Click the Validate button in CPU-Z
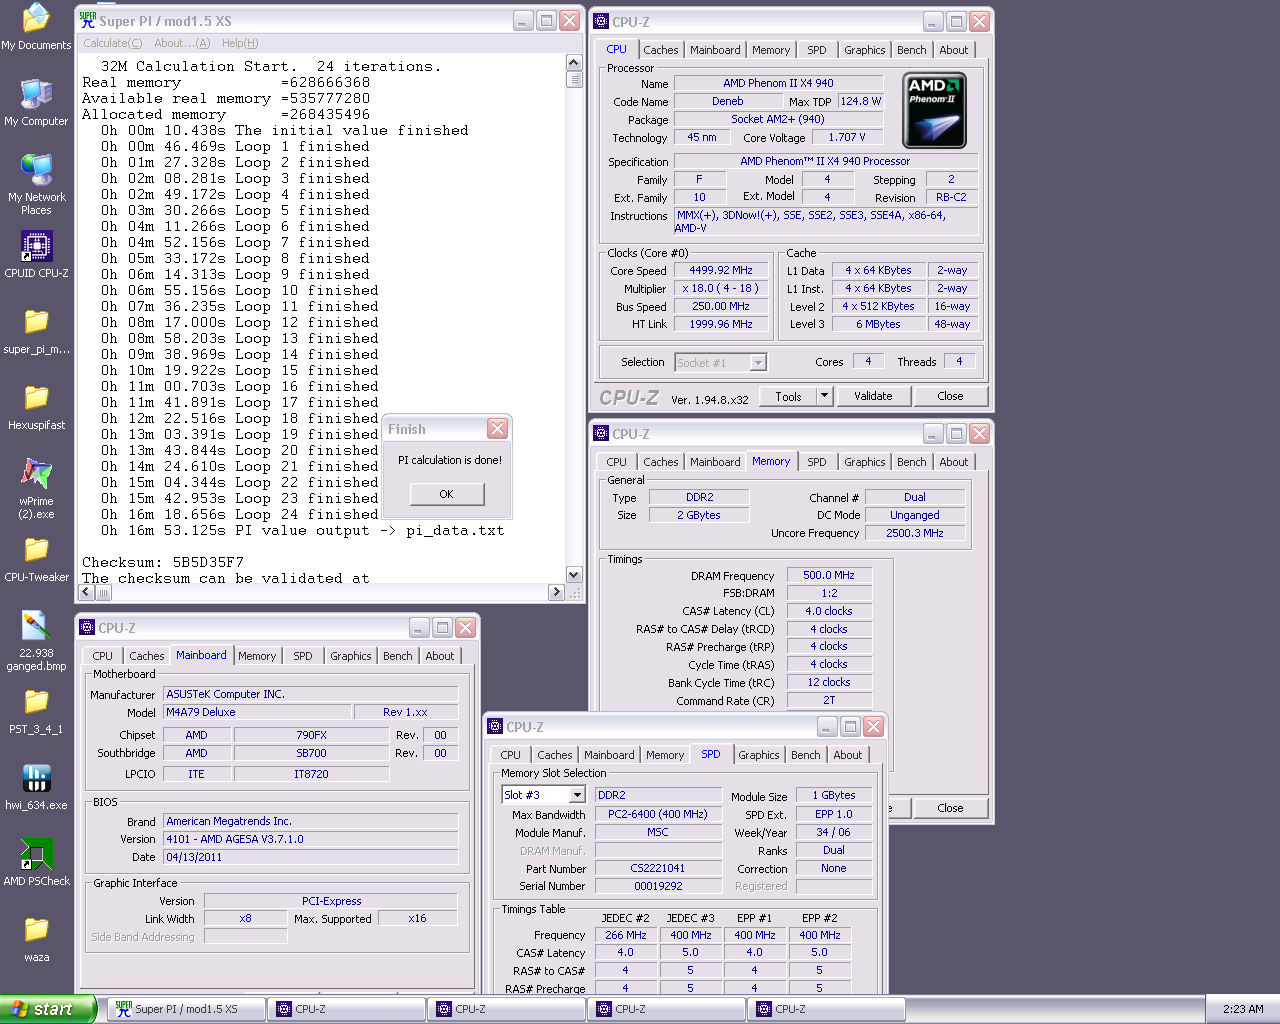The width and height of the screenshot is (1280, 1024). click(x=873, y=396)
